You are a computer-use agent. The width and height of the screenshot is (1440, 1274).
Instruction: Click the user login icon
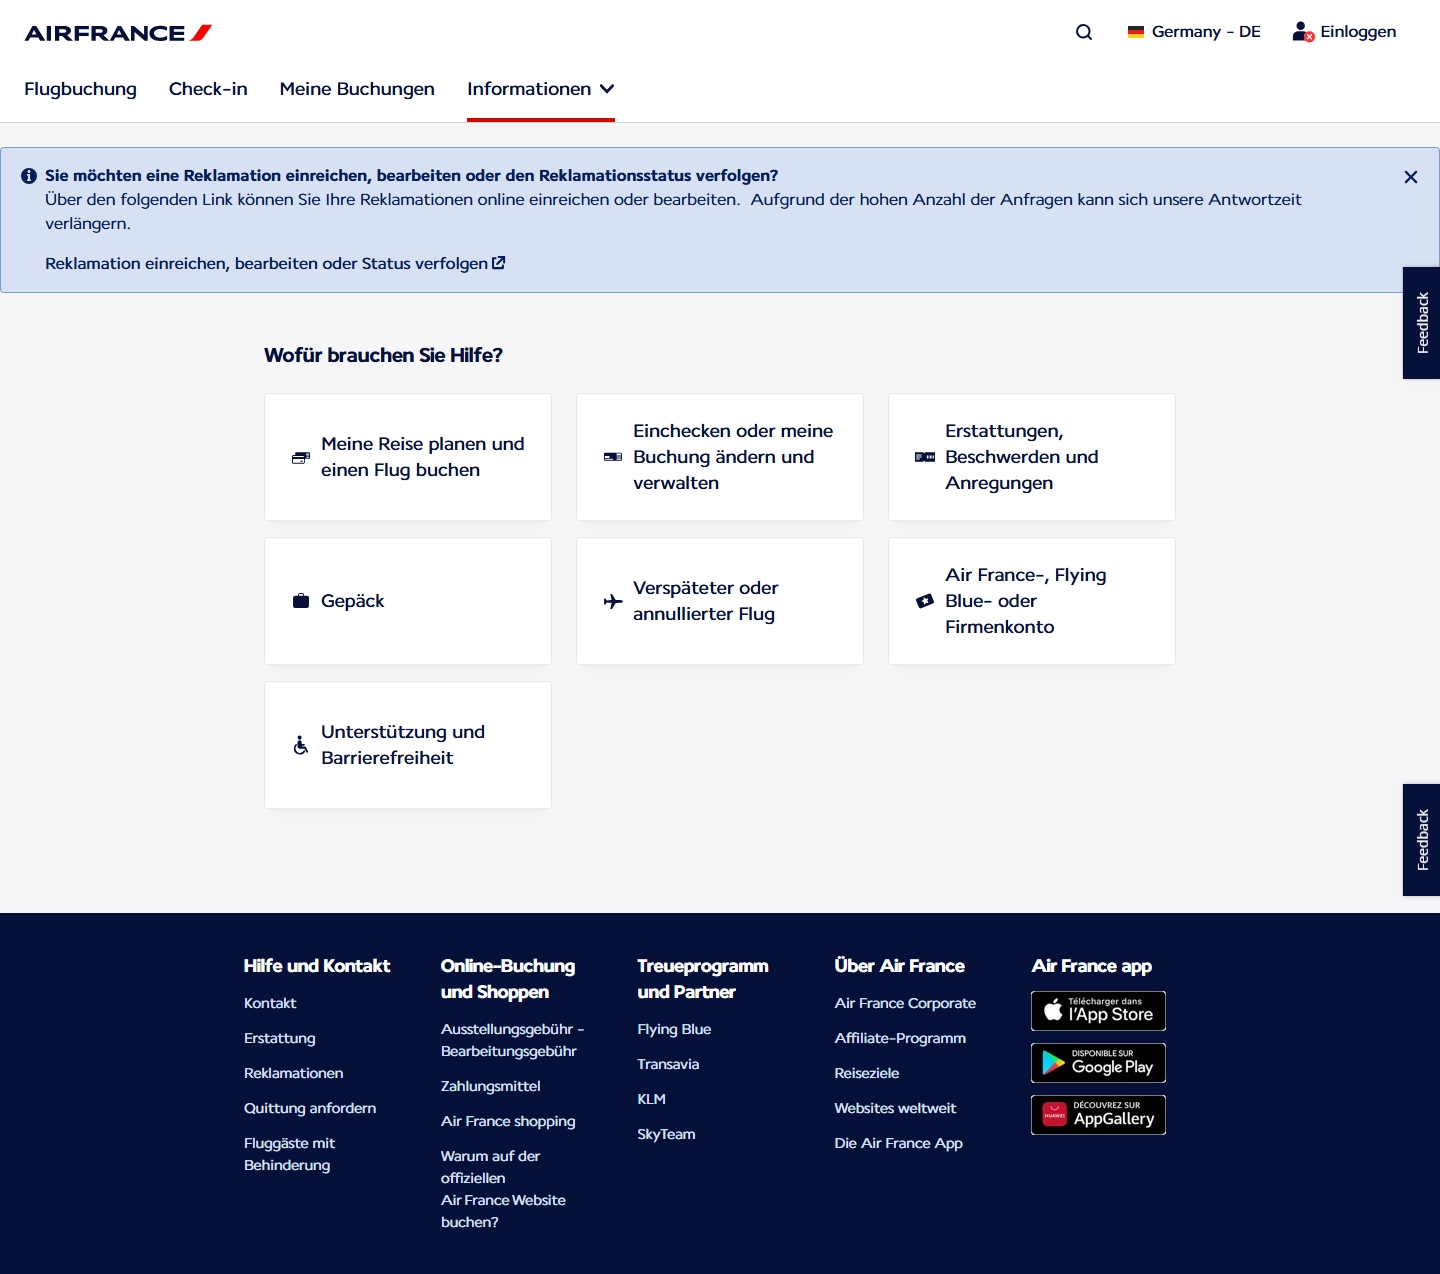[x=1303, y=32]
